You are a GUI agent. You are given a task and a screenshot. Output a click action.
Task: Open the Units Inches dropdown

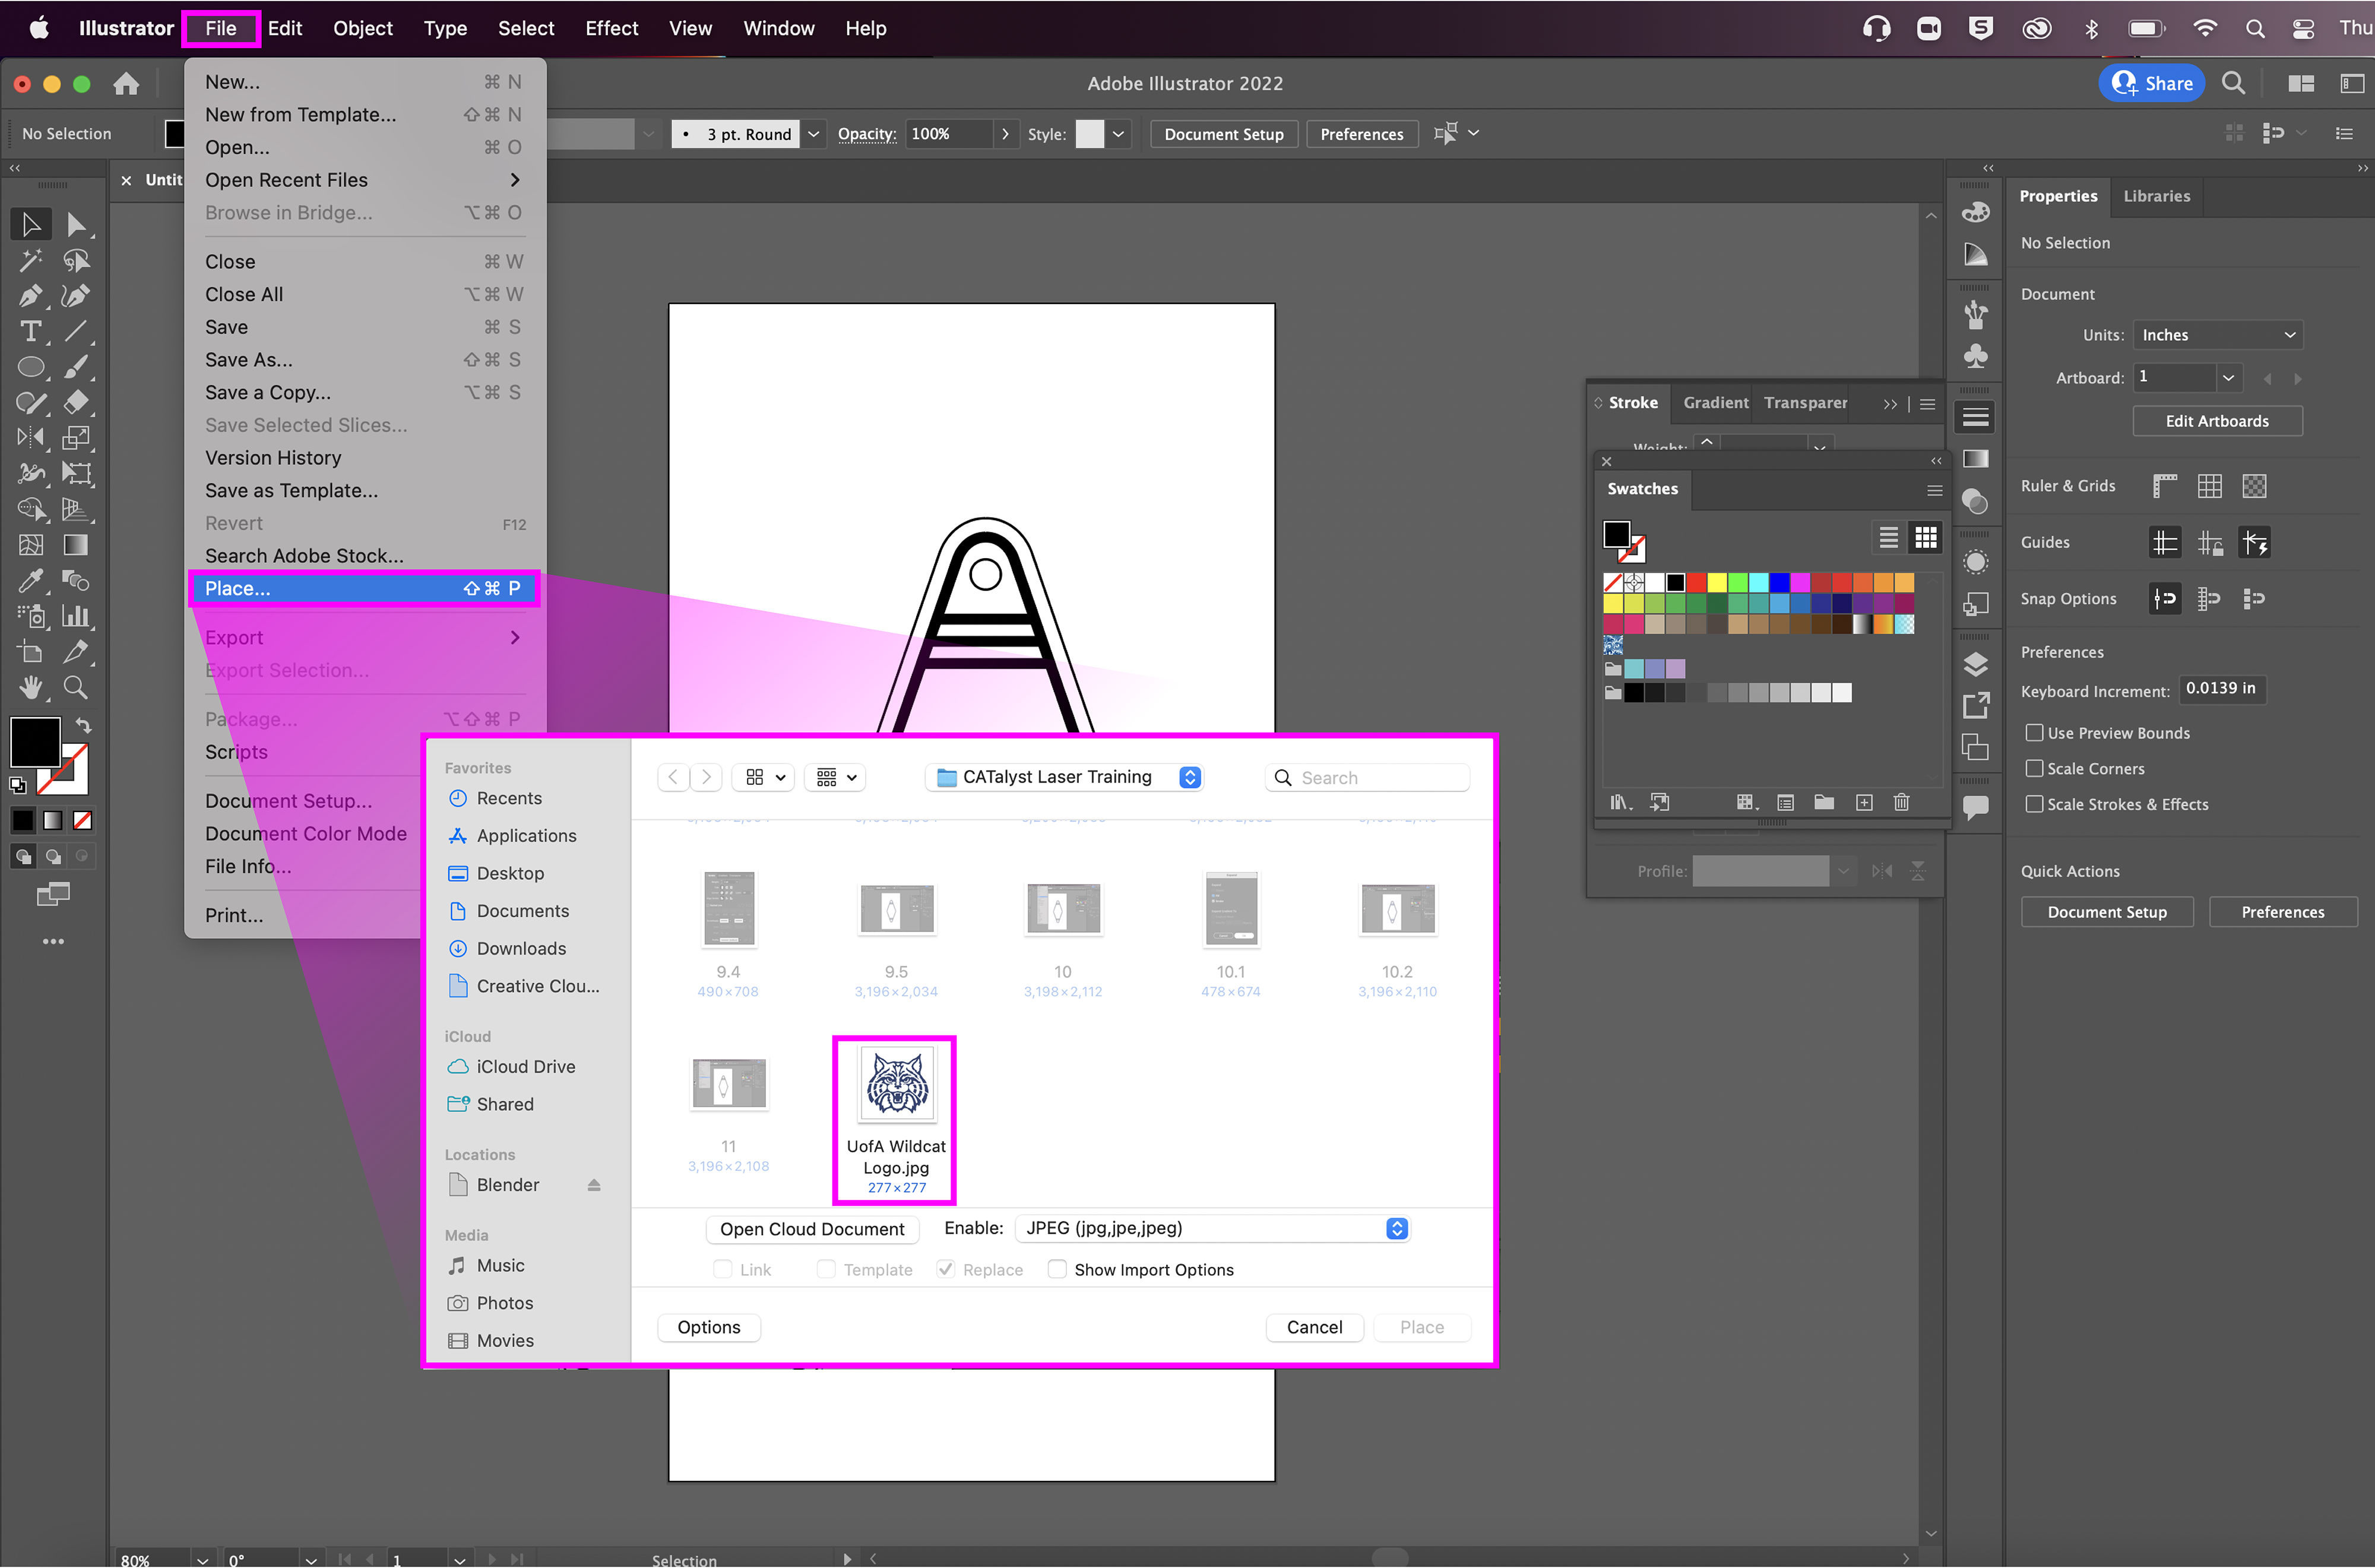pyautogui.click(x=2217, y=335)
